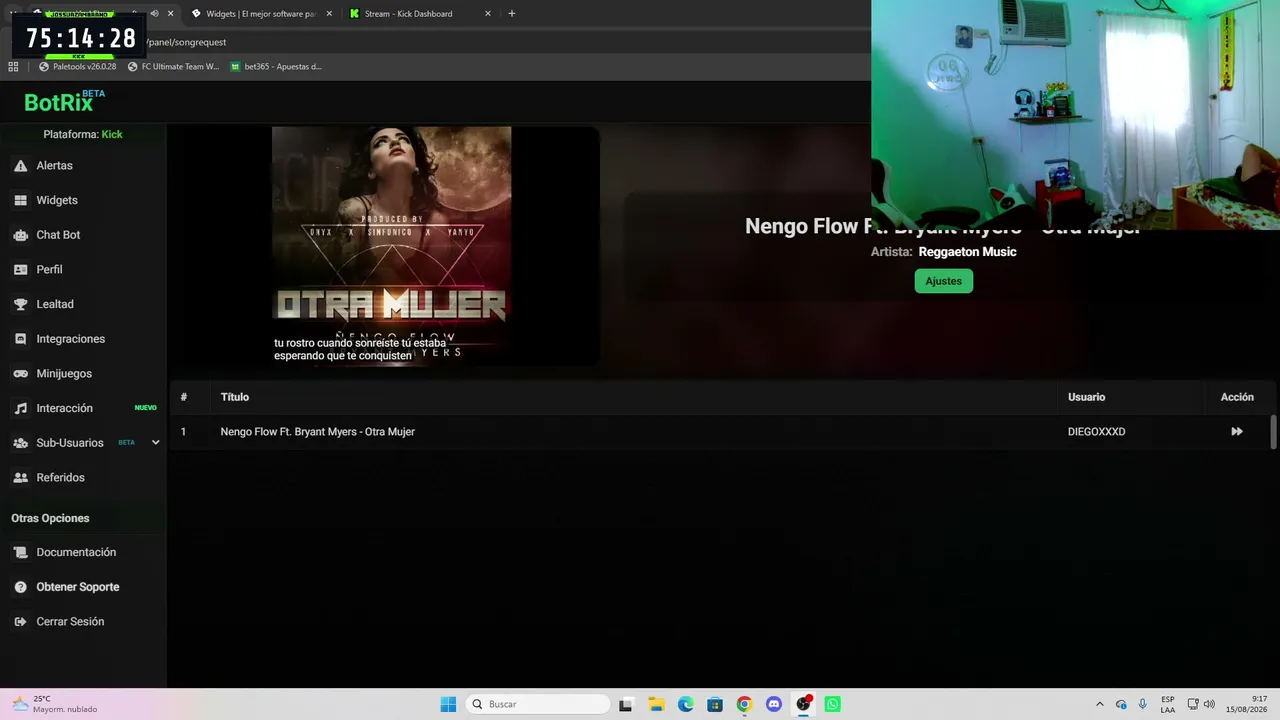Click the Reggaeton Music artist name
This screenshot has height=720, width=1280.
[967, 252]
